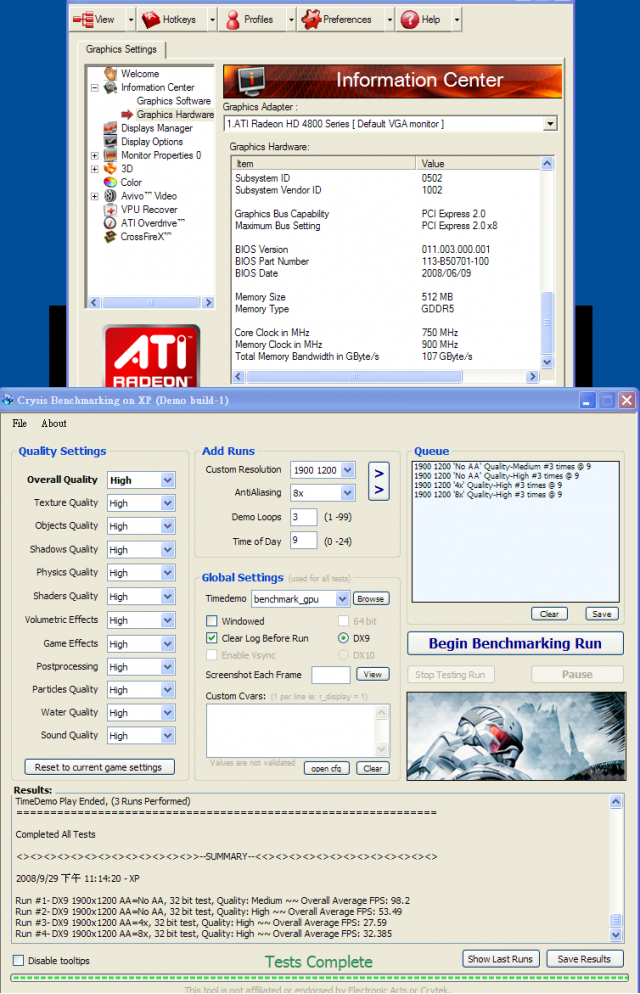Viewport: 640px width, 994px height.
Task: Expand the Monitor Properties 0 node
Action: 94,156
